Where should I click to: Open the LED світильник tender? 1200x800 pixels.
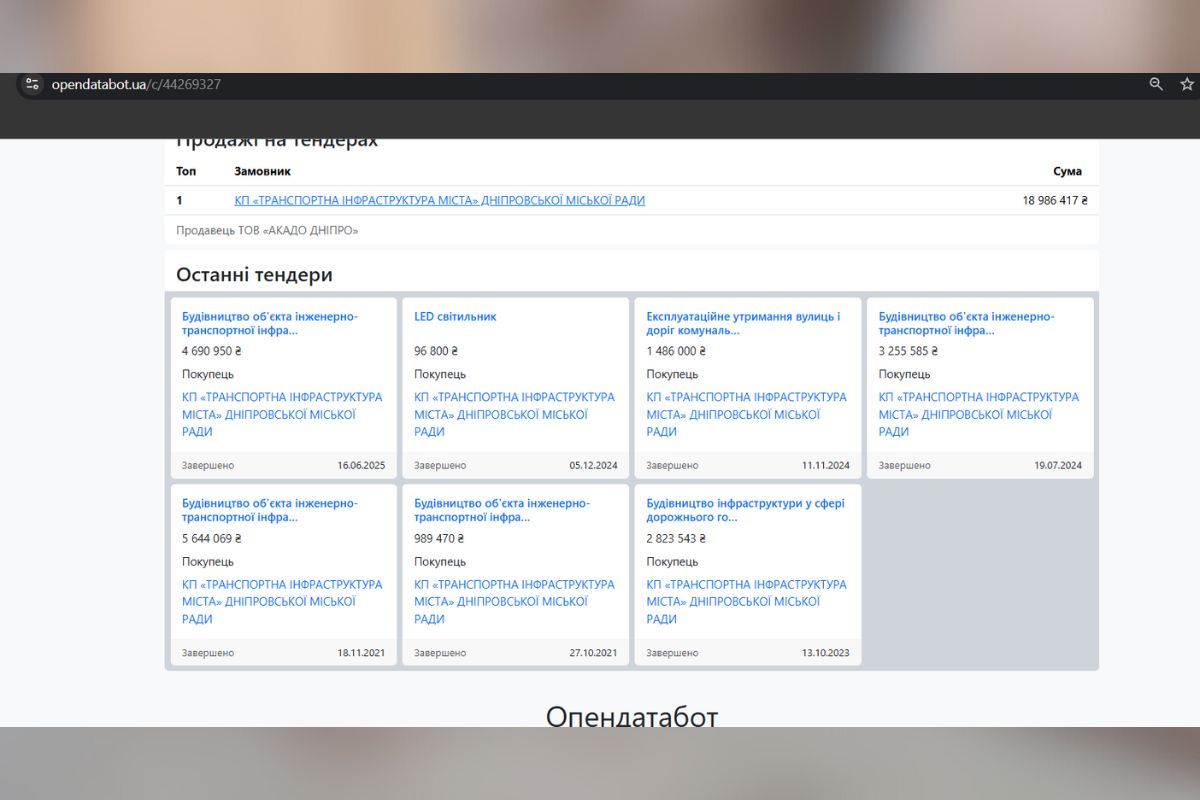click(455, 317)
